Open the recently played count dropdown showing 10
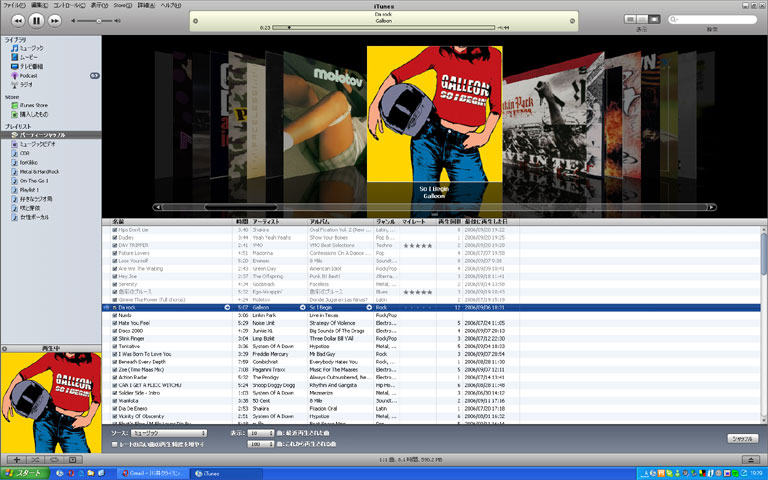The height and width of the screenshot is (480, 768). (259, 433)
